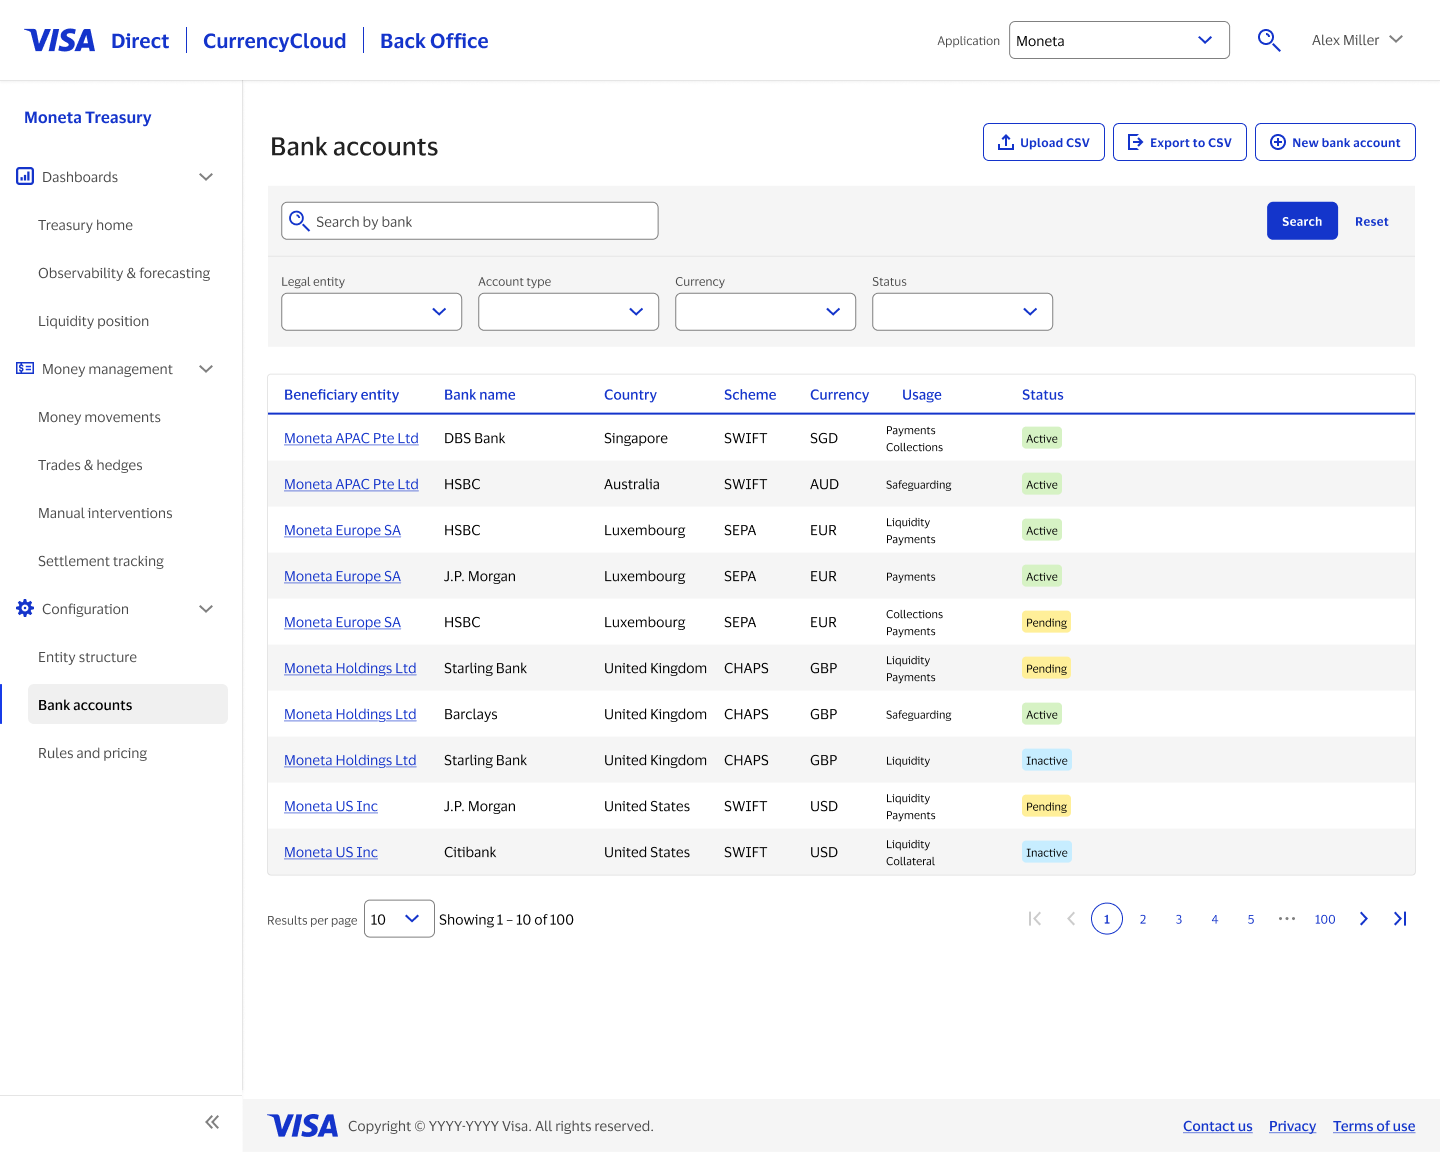Image resolution: width=1440 pixels, height=1152 pixels.
Task: Open the Status filter dropdown
Action: [962, 311]
